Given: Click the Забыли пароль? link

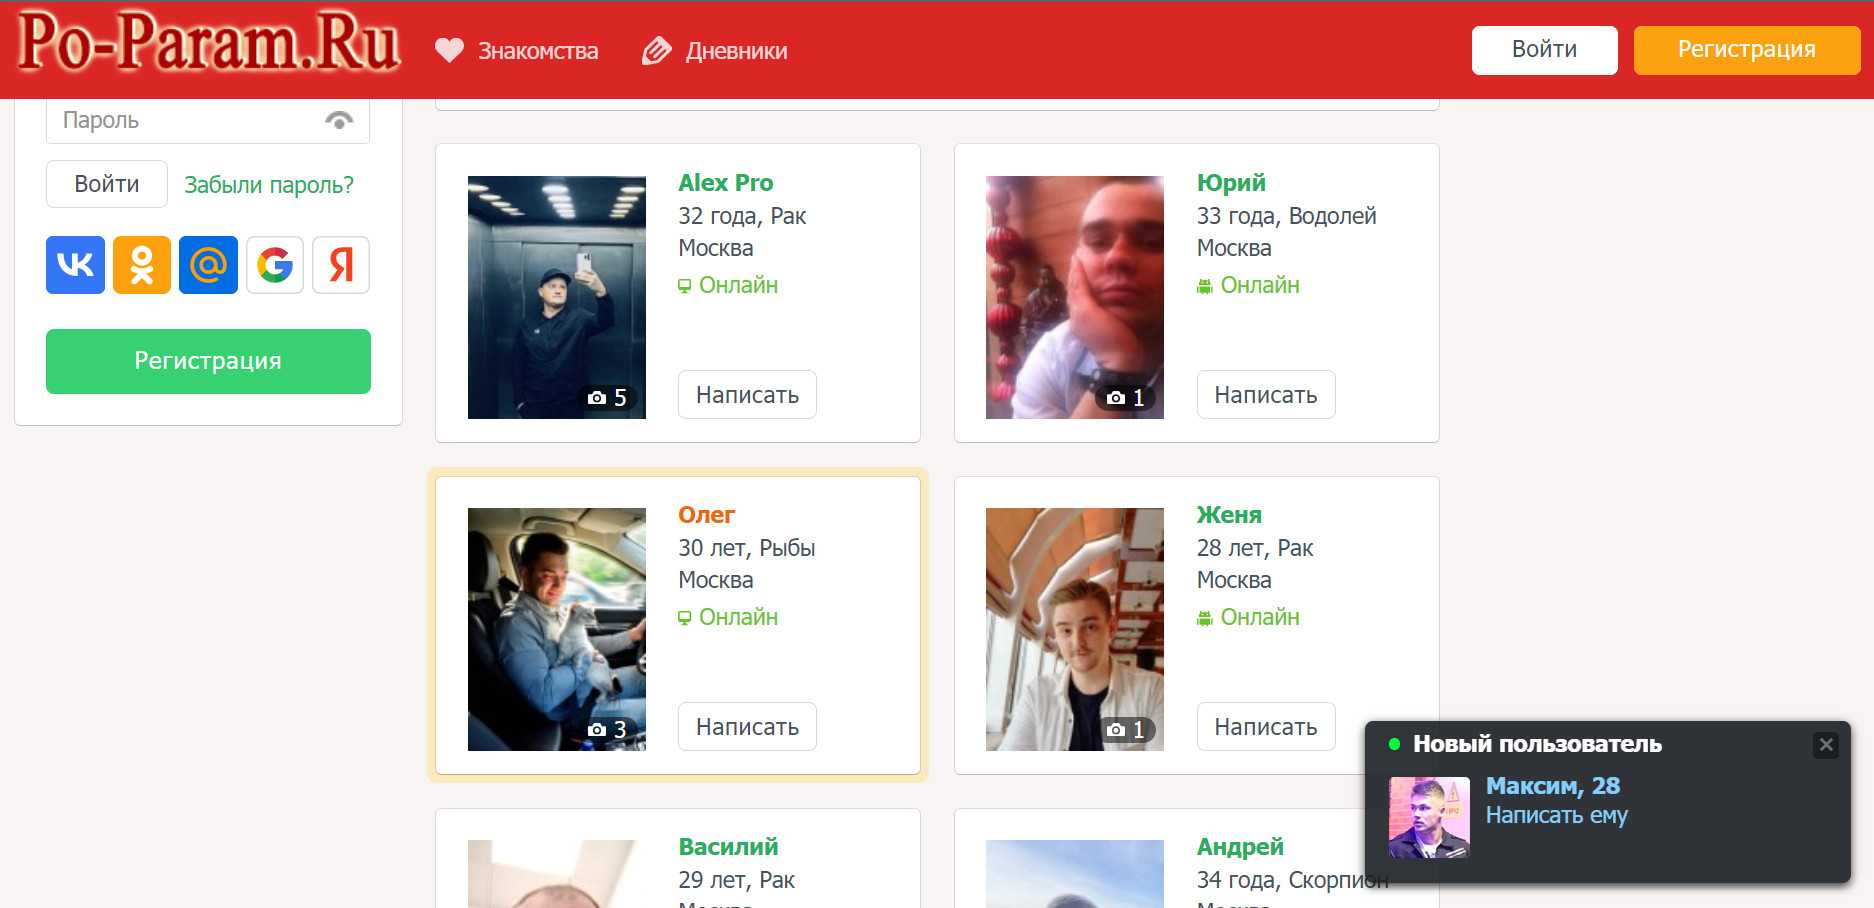Looking at the screenshot, I should point(269,185).
